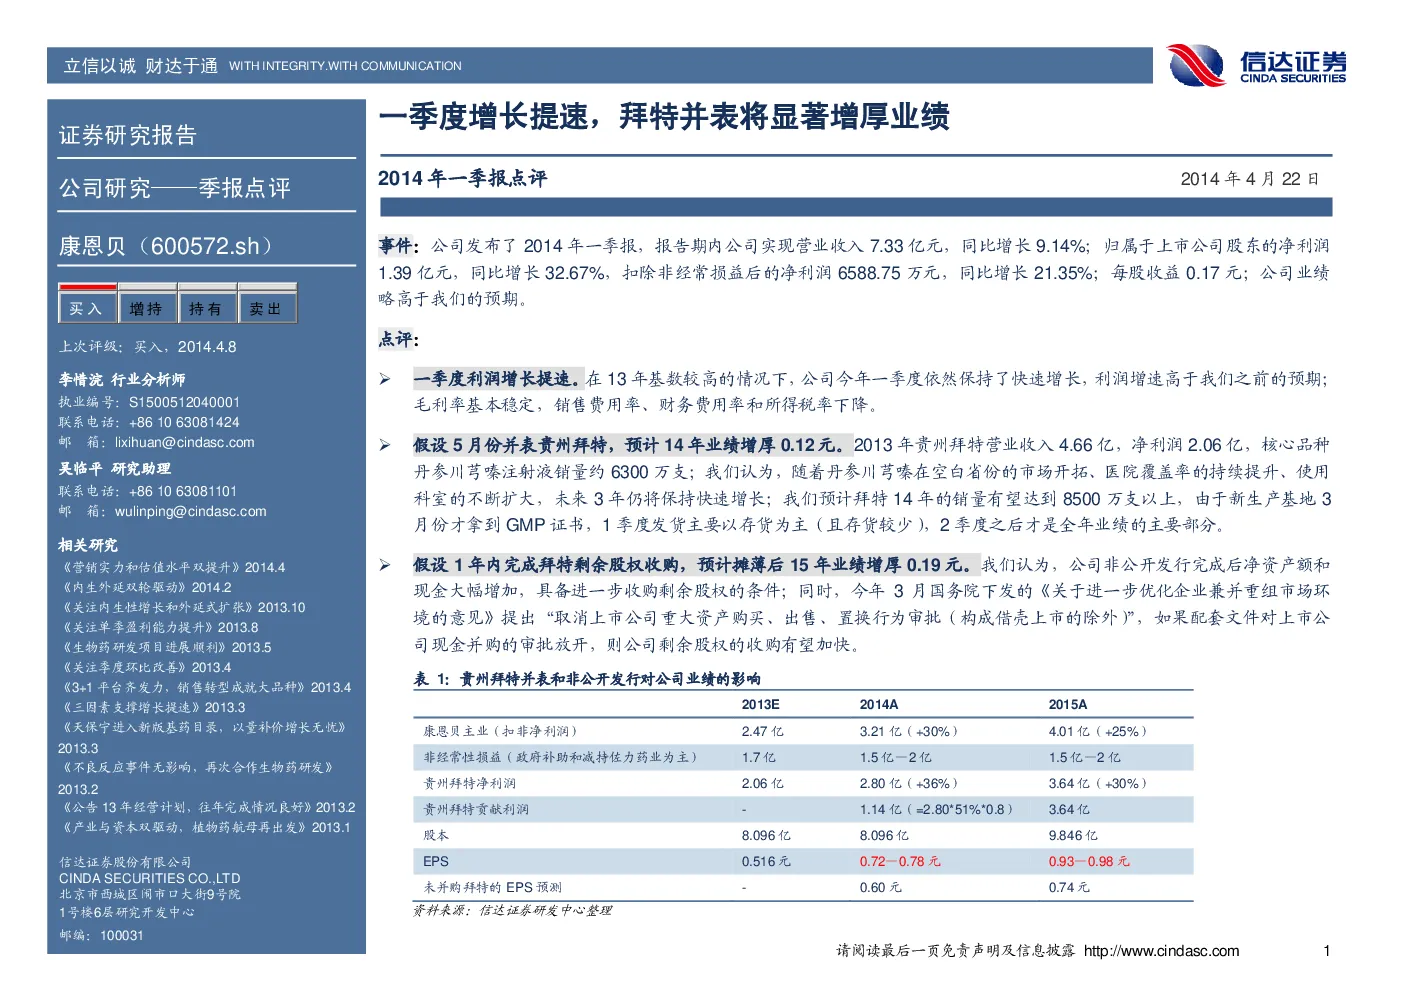Click row label 未并购拜特的EPS预测
This screenshot has width=1403, height=992.
tap(492, 887)
